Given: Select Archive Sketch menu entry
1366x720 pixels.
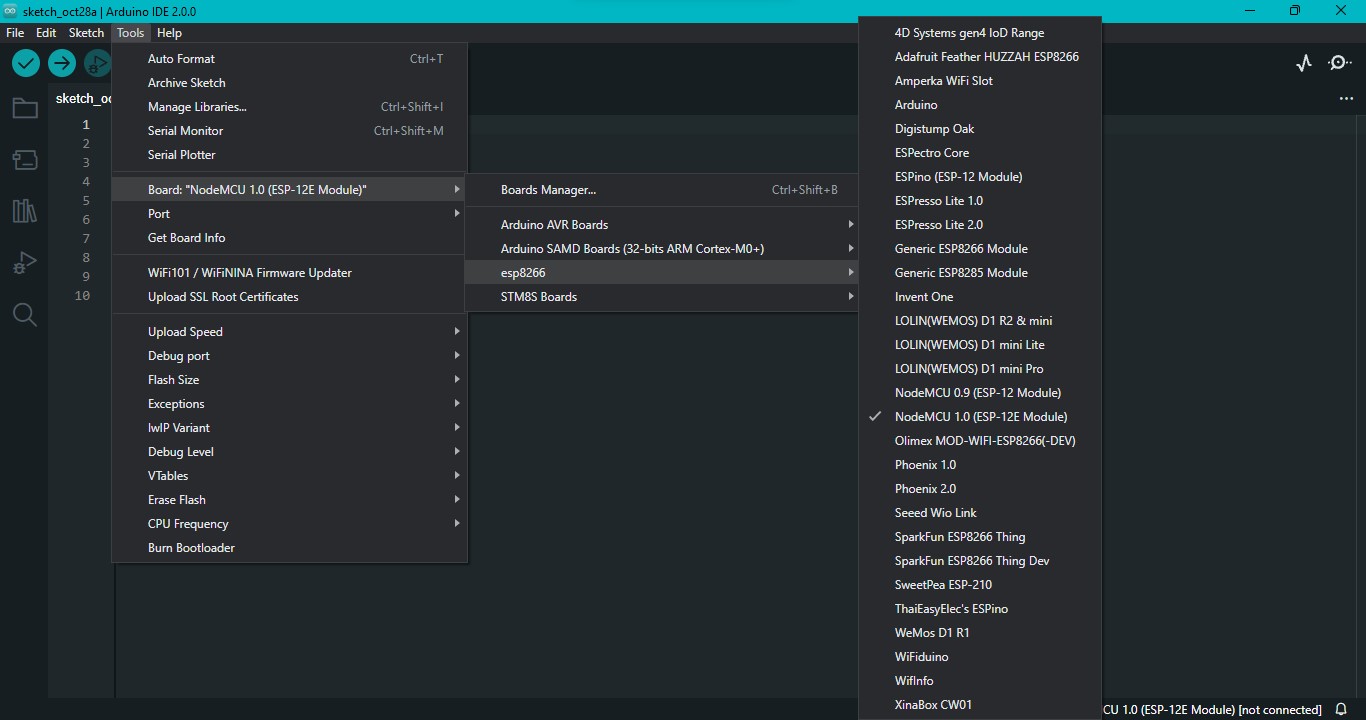Looking at the screenshot, I should [x=290, y=83].
